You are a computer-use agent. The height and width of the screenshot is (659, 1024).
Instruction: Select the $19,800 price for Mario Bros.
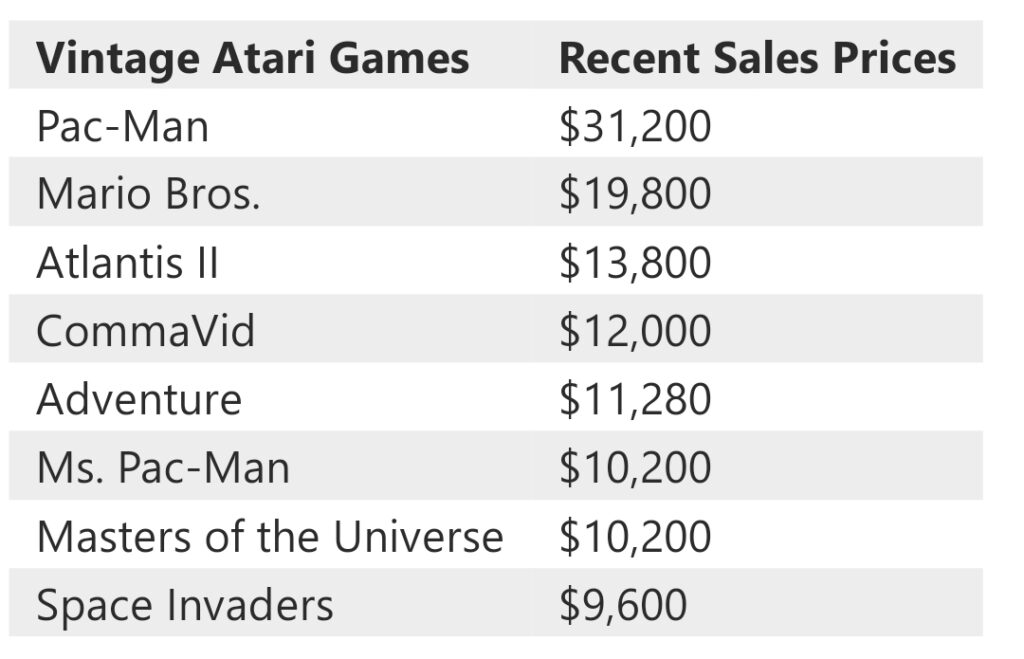tap(635, 194)
